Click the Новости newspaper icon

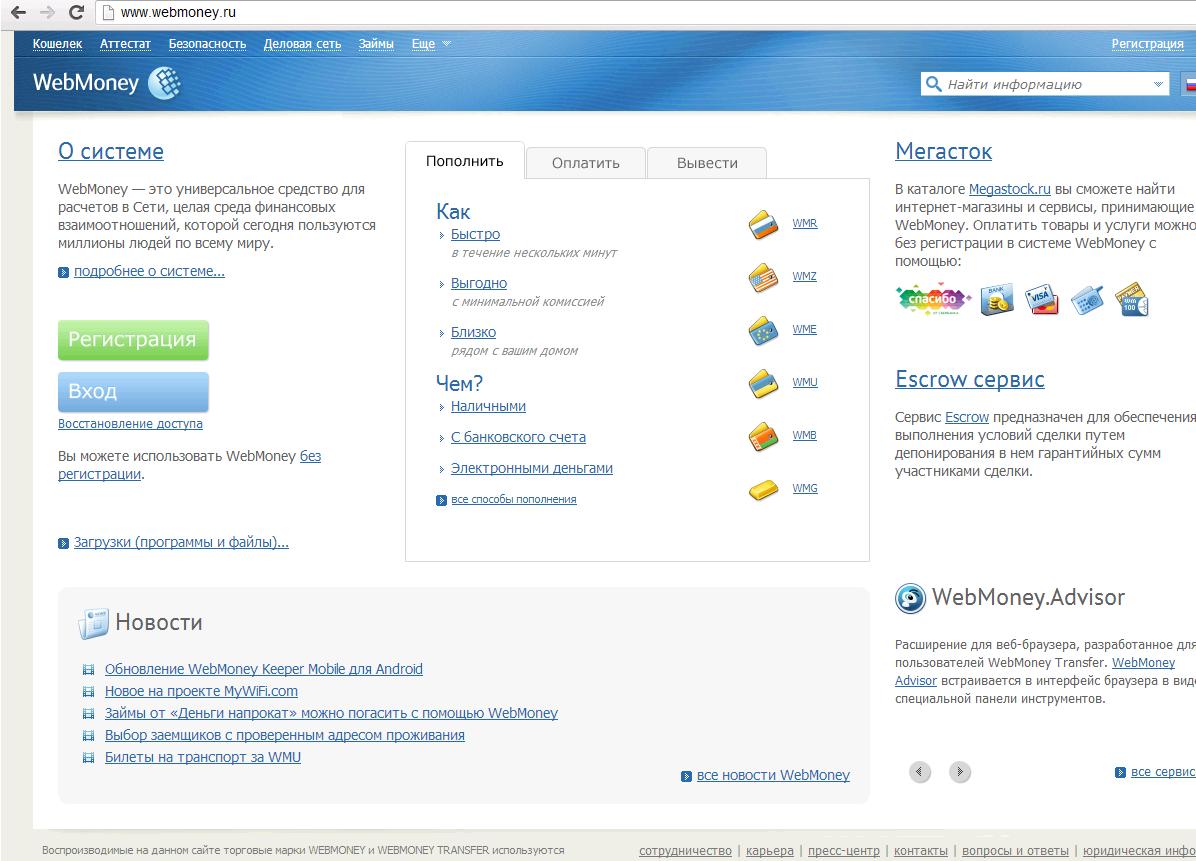94,623
